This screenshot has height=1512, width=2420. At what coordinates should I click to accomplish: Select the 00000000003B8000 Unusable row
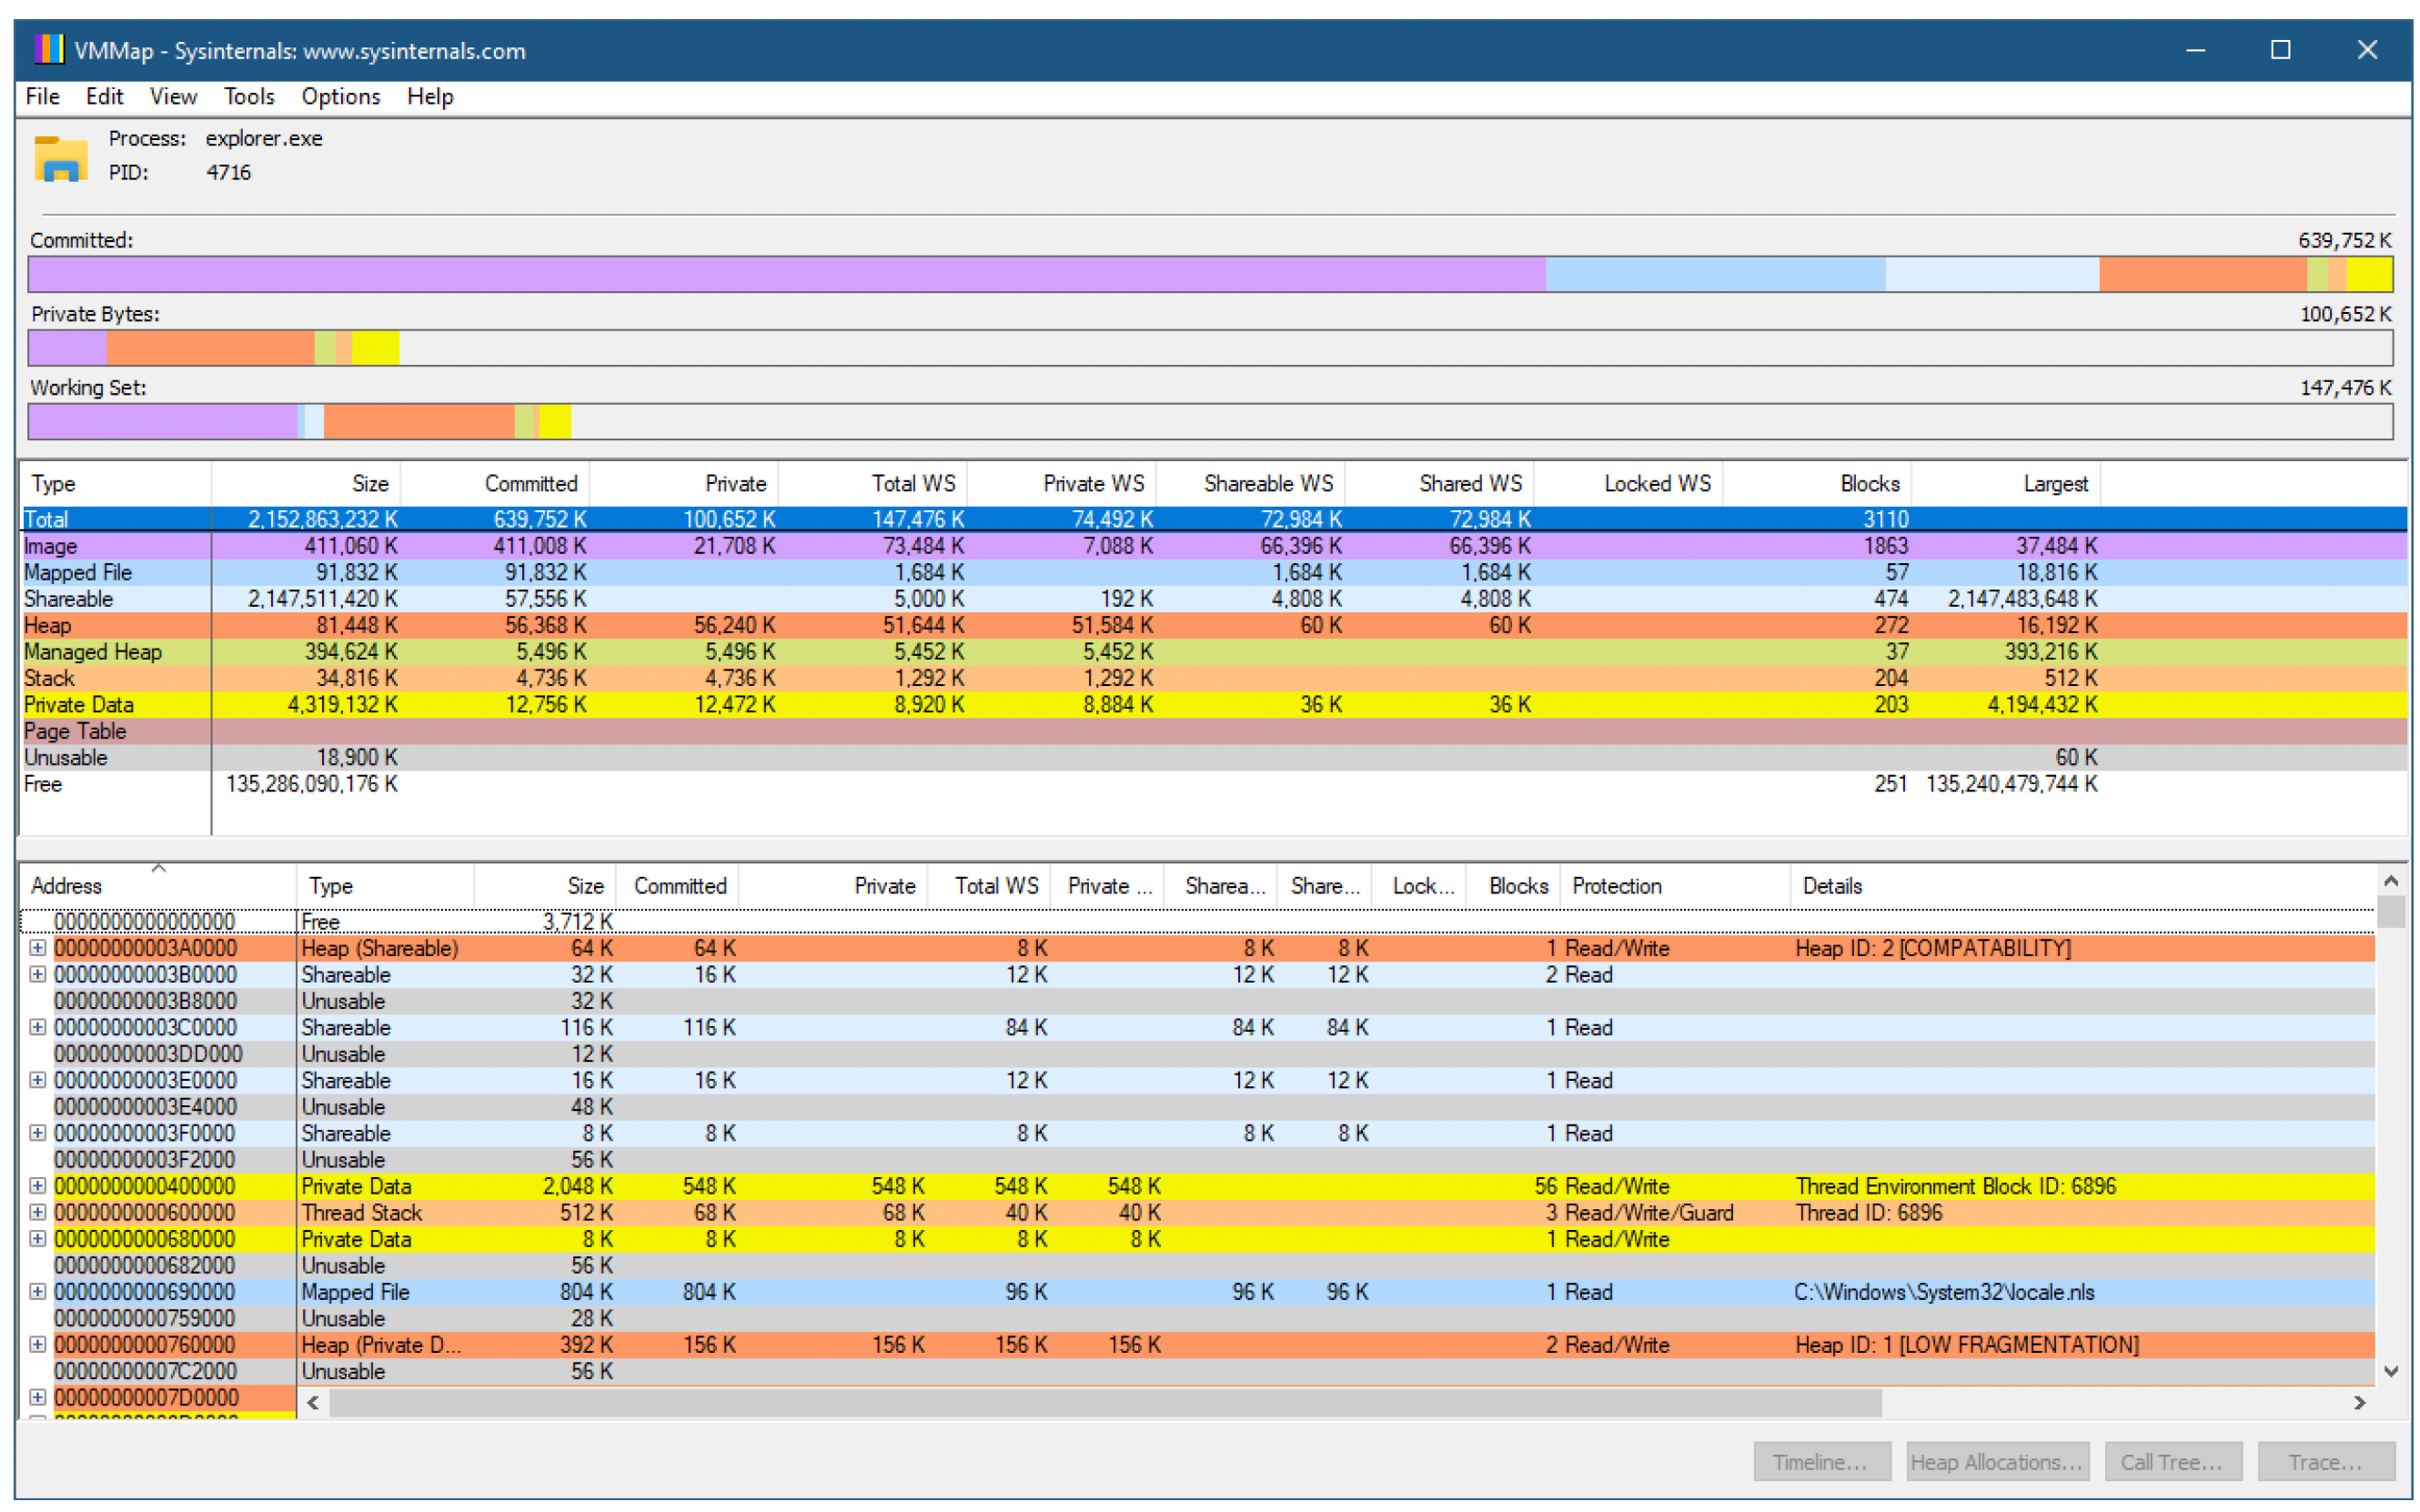(x=1197, y=1000)
